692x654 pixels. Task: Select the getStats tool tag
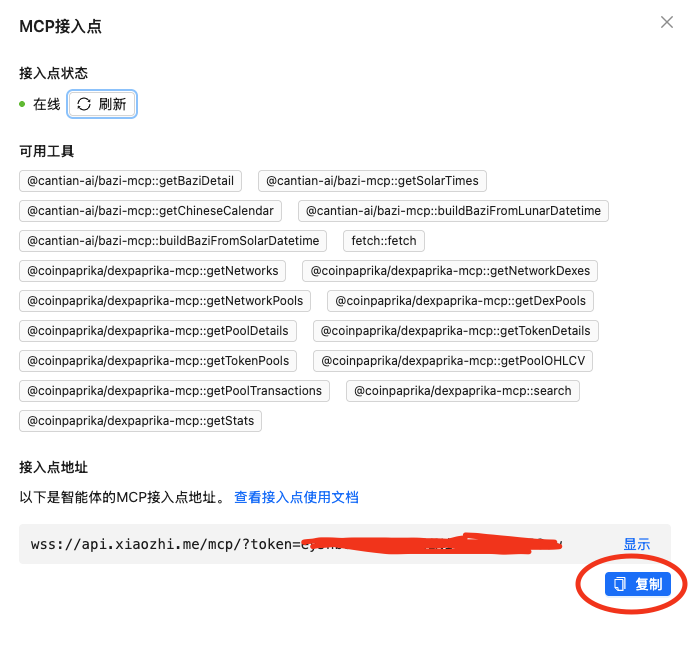(140, 421)
